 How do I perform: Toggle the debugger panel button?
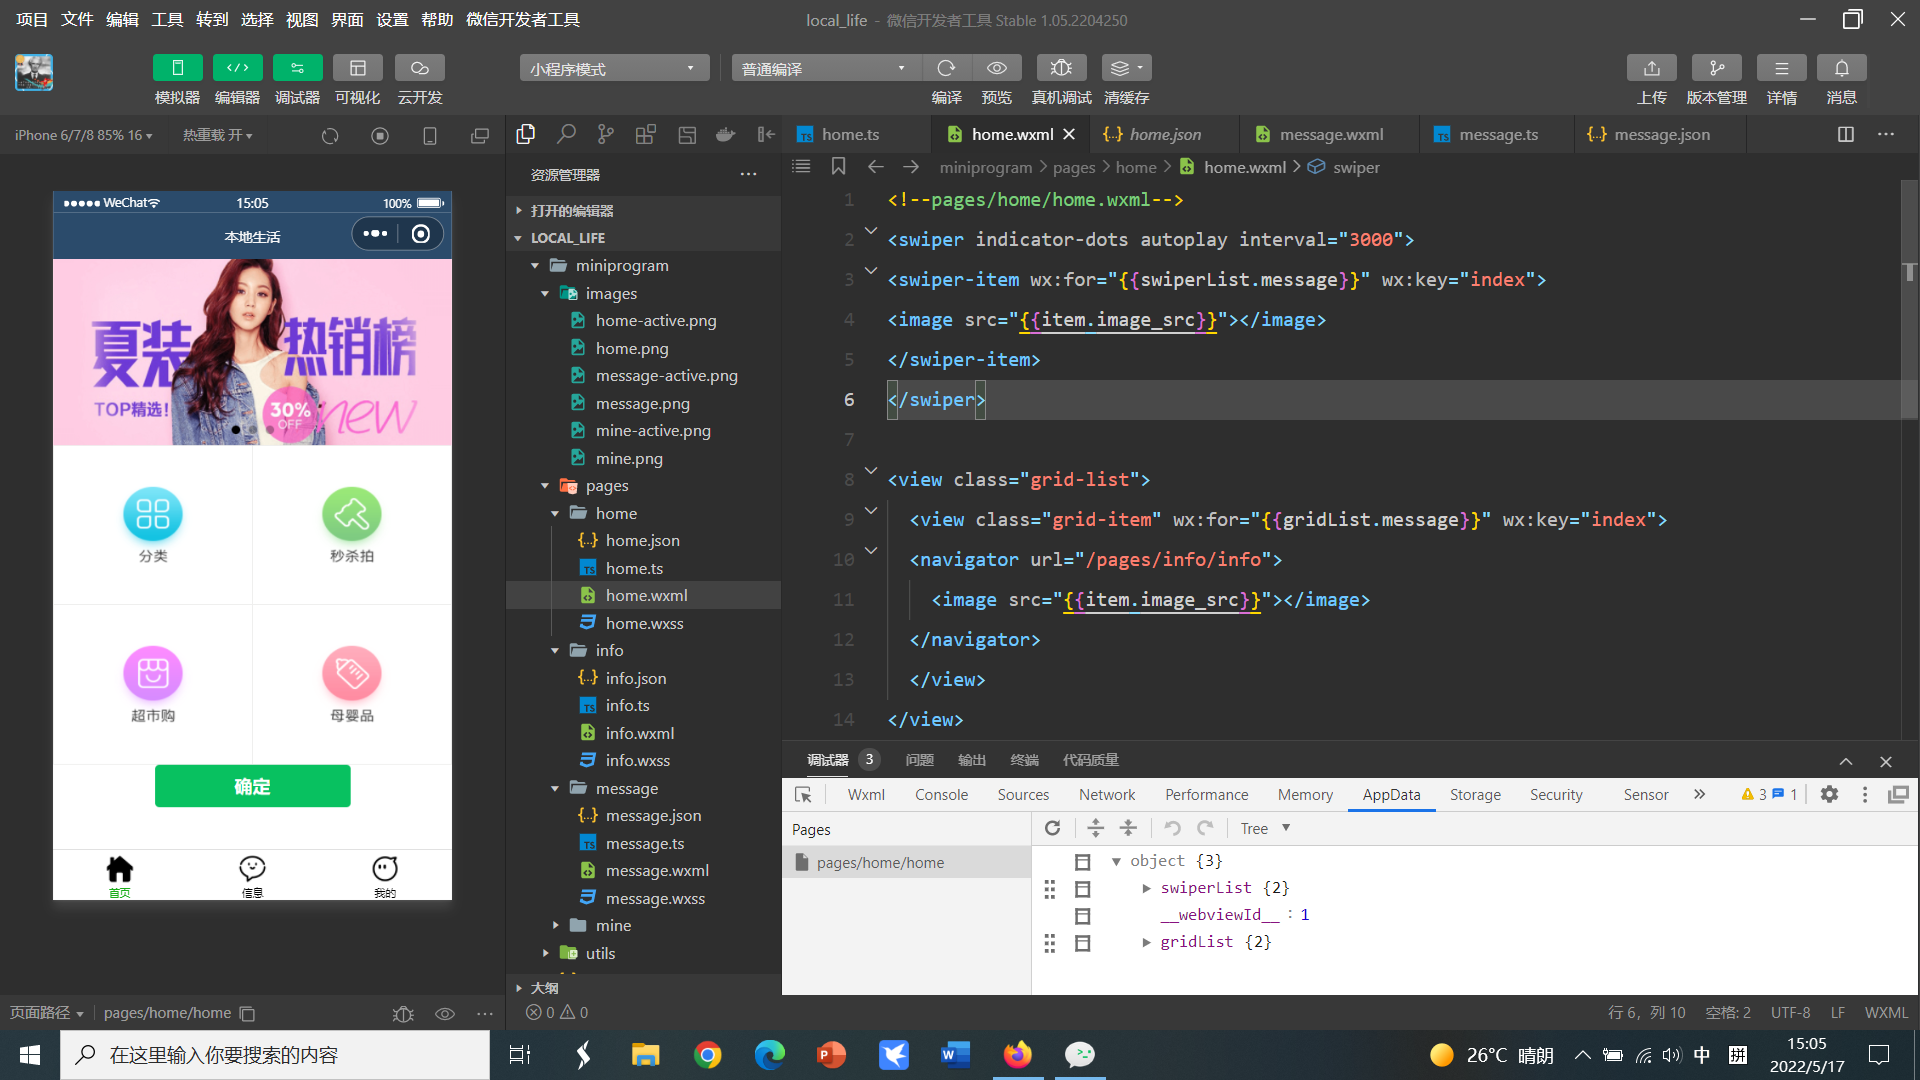(297, 68)
